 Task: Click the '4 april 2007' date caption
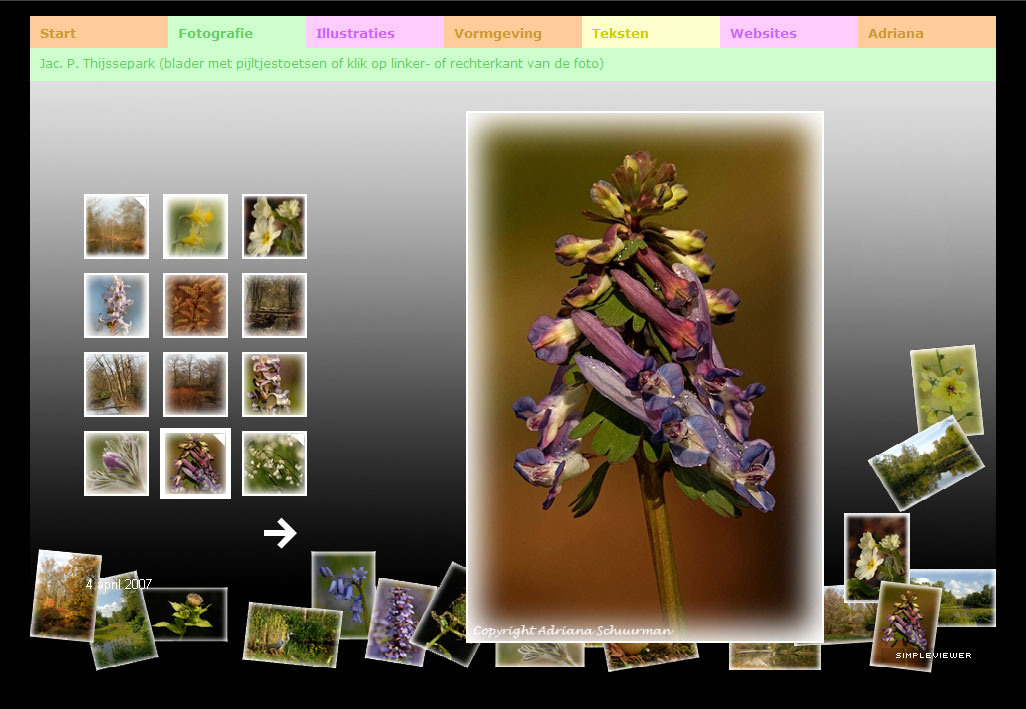pos(119,583)
